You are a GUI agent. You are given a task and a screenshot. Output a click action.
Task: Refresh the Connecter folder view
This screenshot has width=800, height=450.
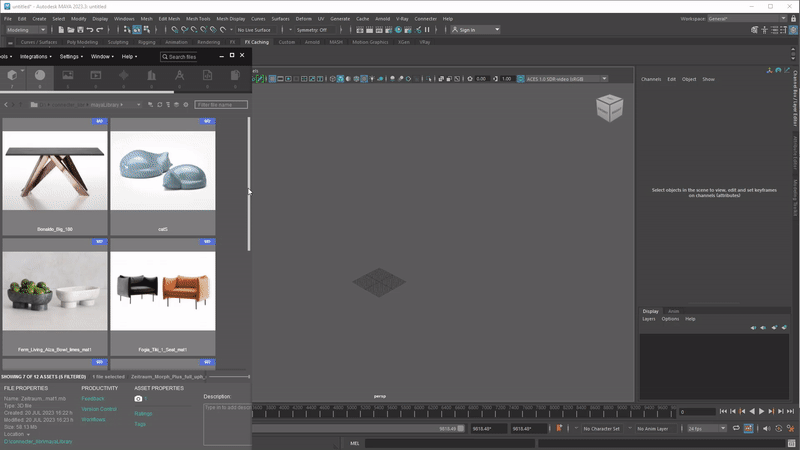click(x=159, y=105)
